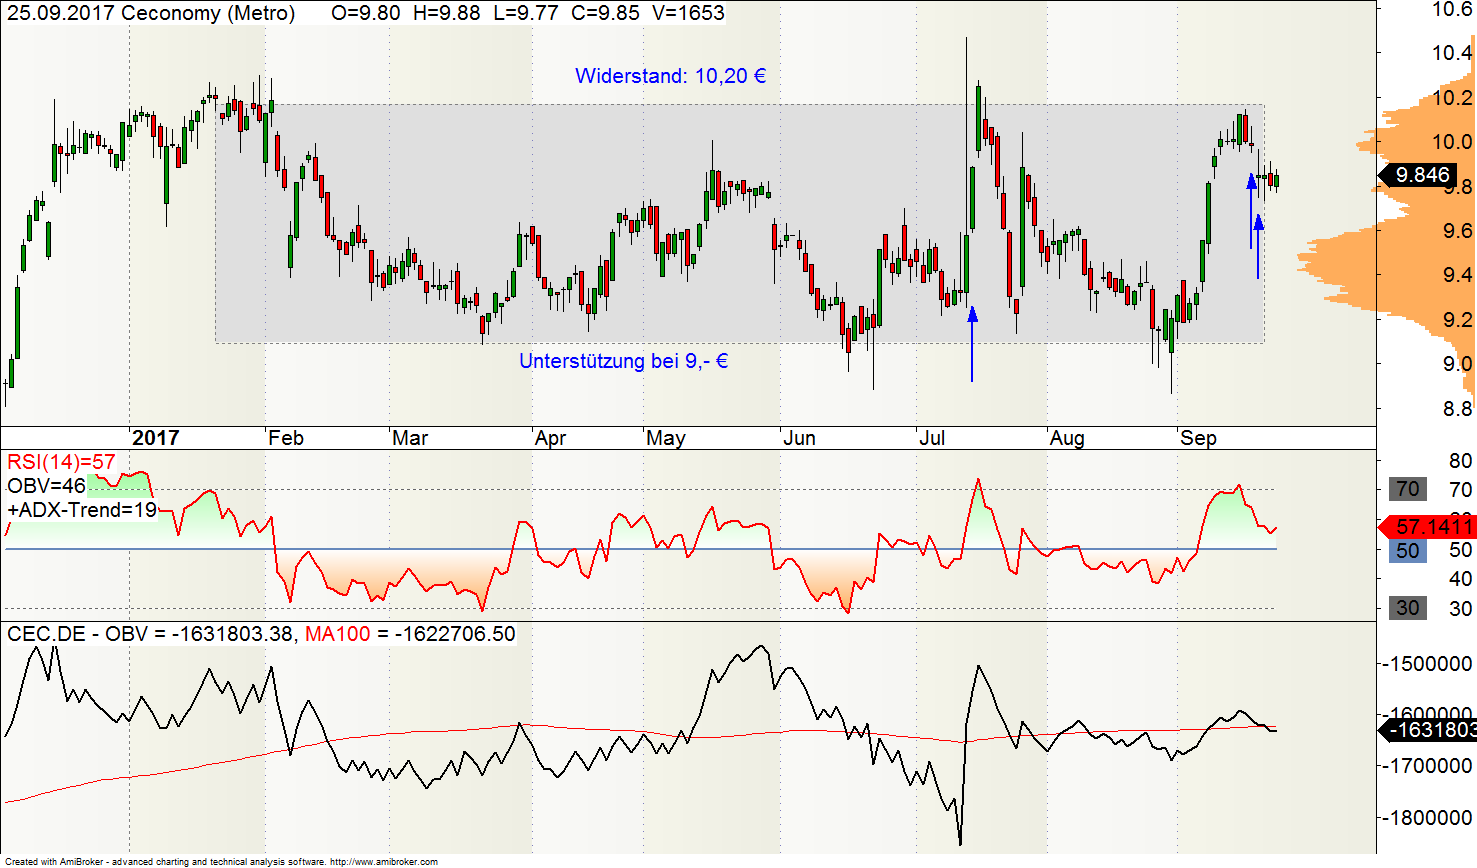This screenshot has width=1477, height=868.
Task: Click the Ceconomy (Metro) chart title
Action: tap(208, 13)
